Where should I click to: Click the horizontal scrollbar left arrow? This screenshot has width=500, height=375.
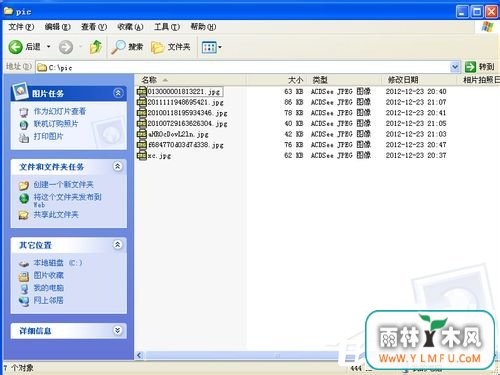pyautogui.click(x=139, y=355)
